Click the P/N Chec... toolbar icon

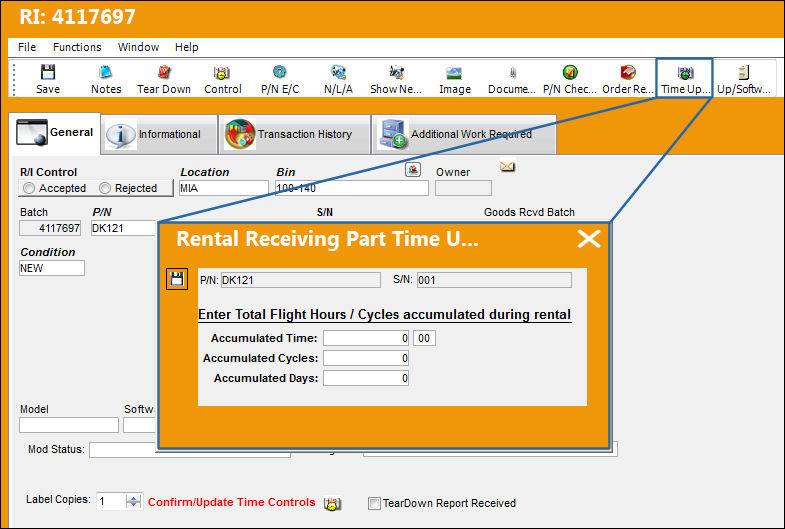point(570,79)
